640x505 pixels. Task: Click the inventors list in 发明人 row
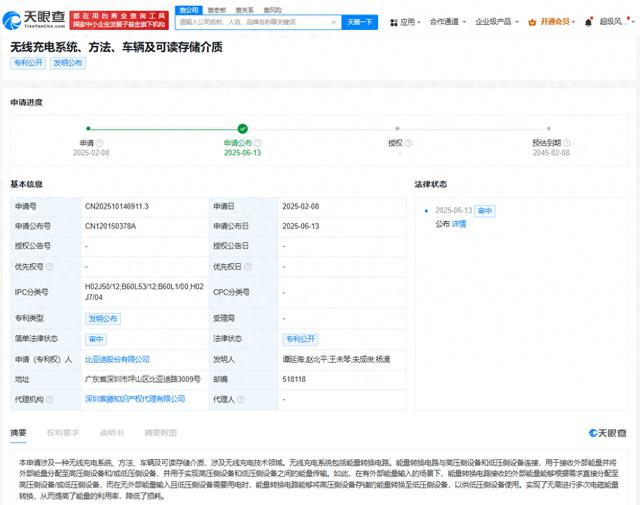click(336, 360)
